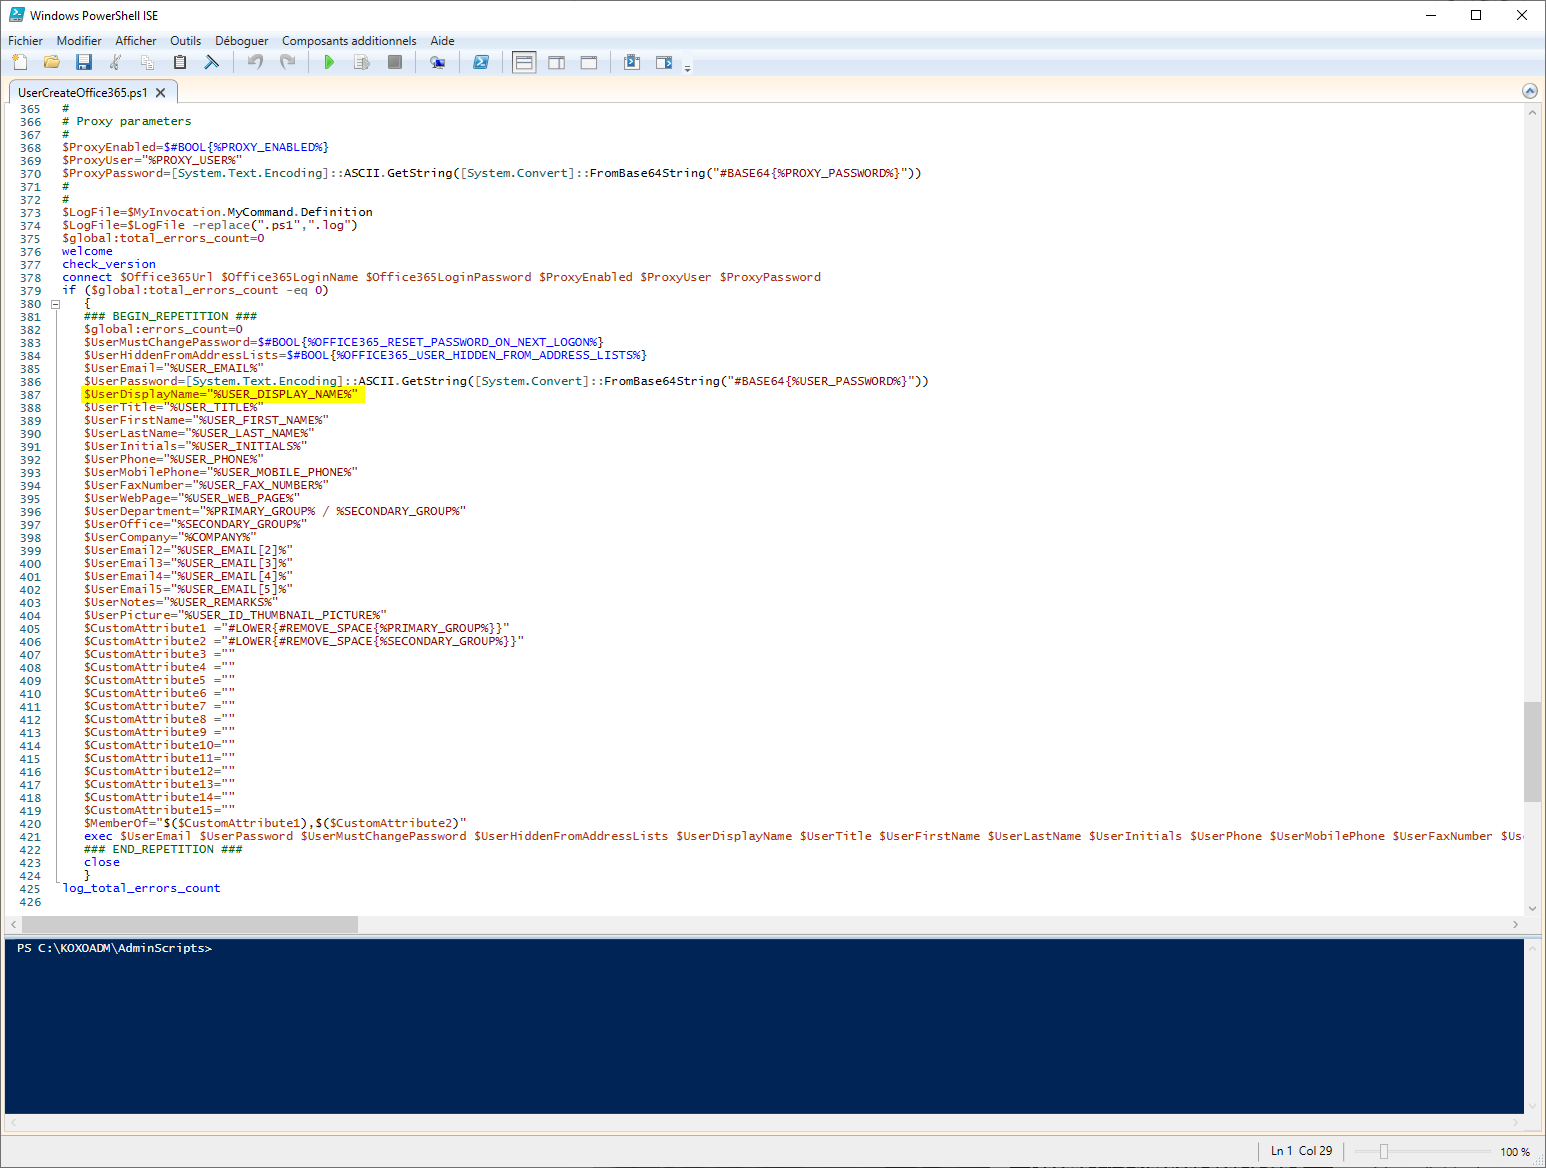Click the console prompt PS C:\KOXOADM\AdminScripts>
This screenshot has height=1168, width=1546.
click(114, 948)
